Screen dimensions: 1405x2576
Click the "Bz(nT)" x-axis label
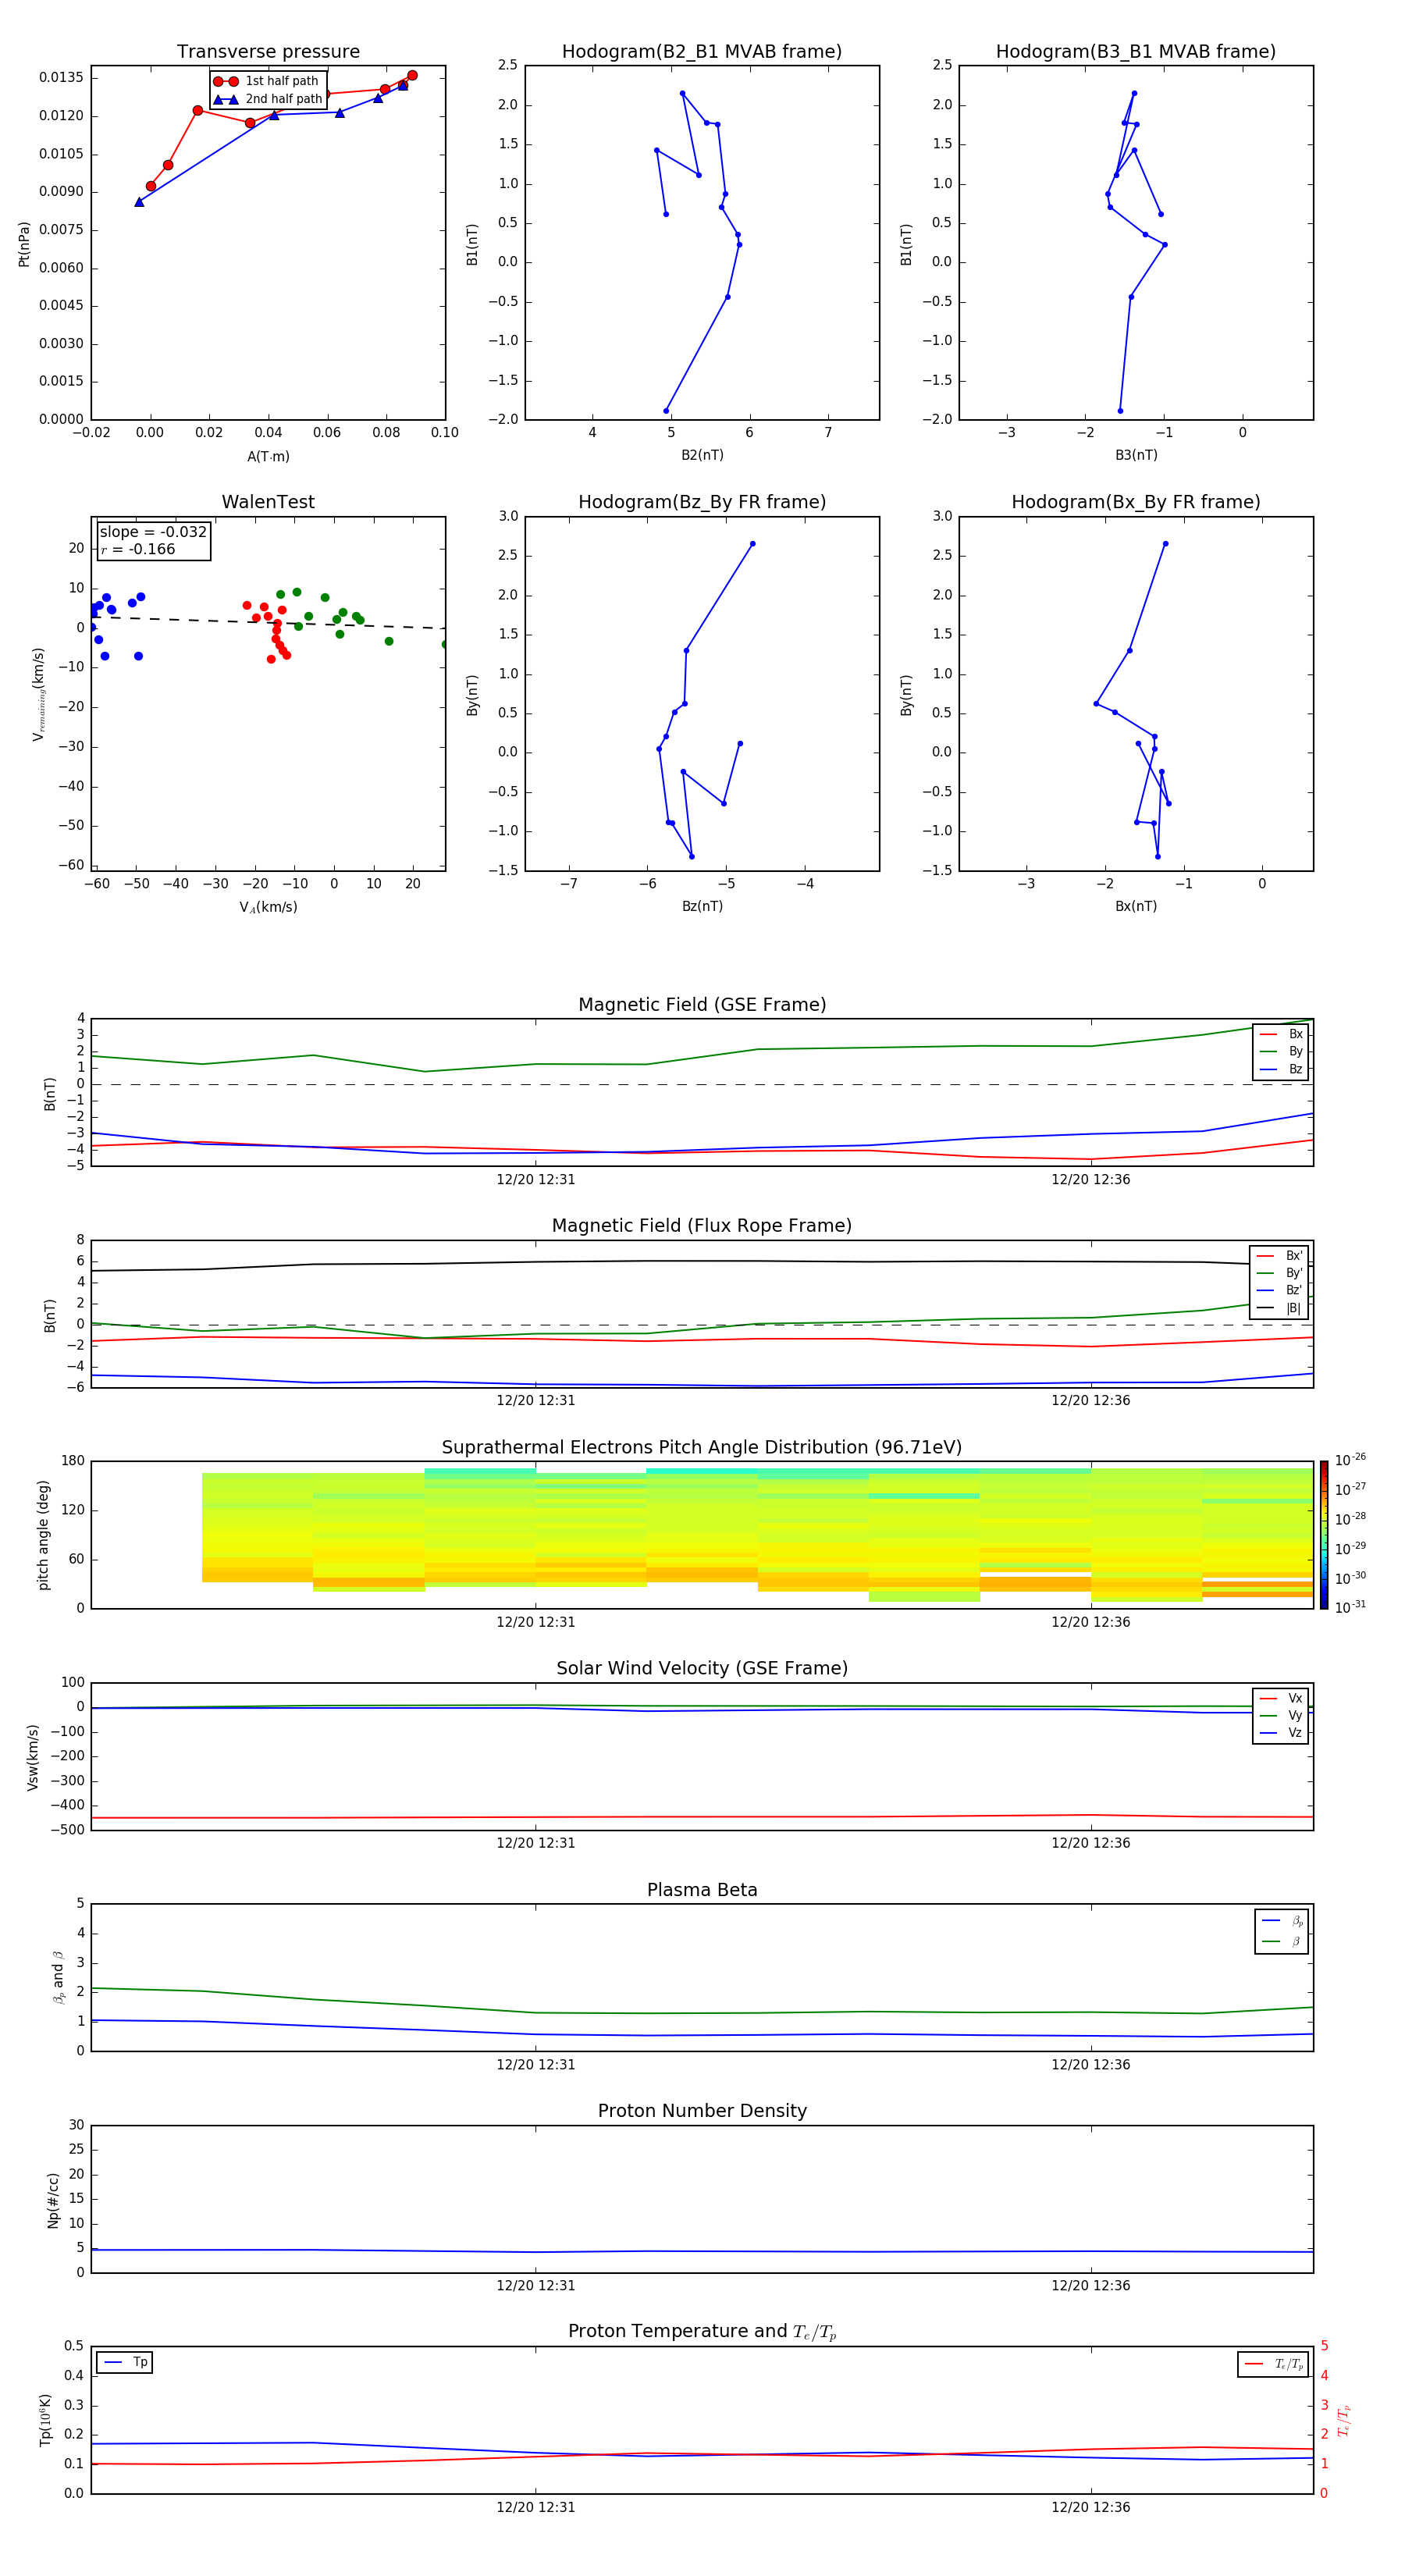[x=702, y=906]
